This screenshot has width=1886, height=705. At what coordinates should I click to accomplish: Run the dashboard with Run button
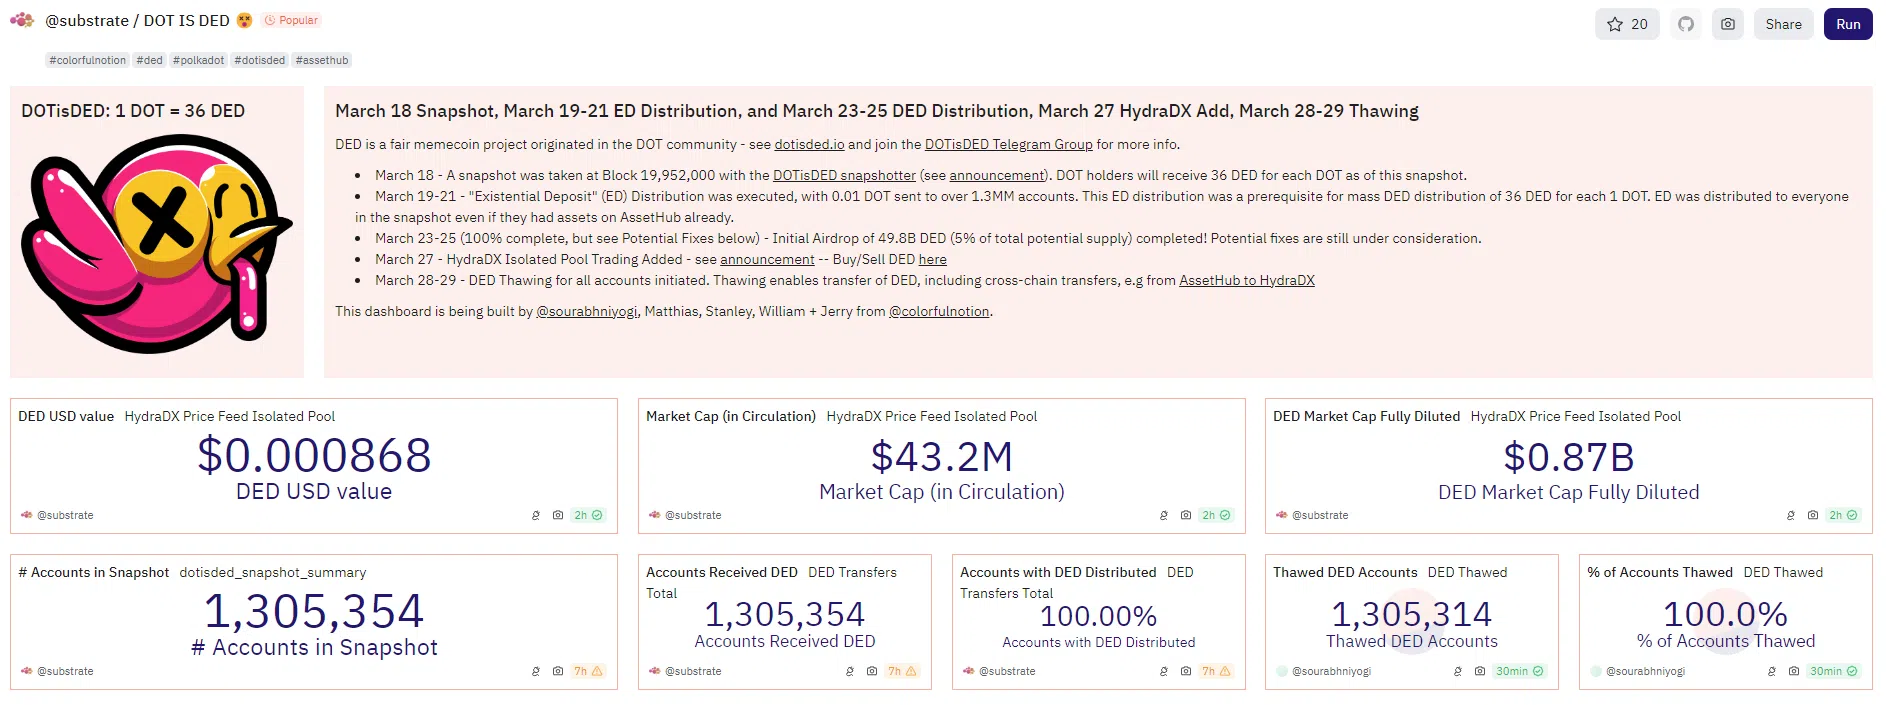[x=1848, y=24]
